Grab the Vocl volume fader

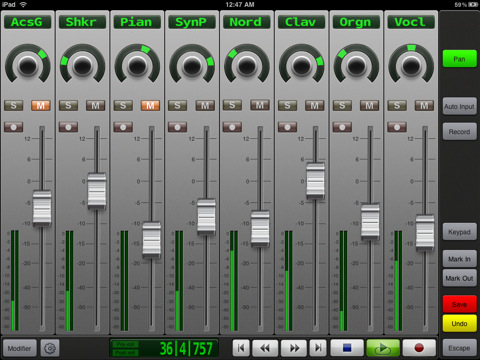[x=425, y=233]
